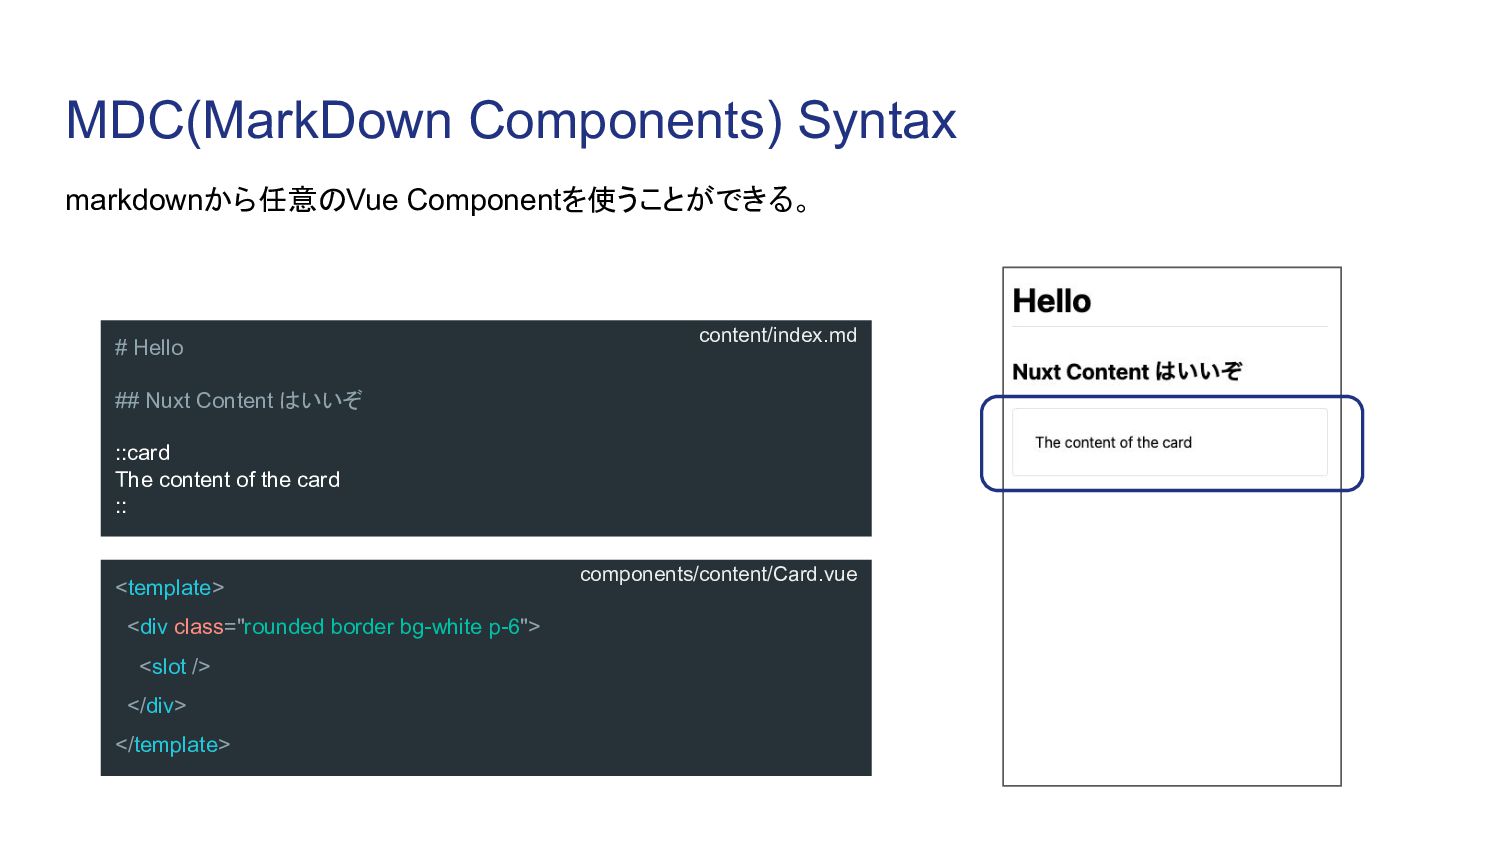The image size is (1500, 844).
Task: Click the closing '</template>' tag
Action: [x=172, y=745]
